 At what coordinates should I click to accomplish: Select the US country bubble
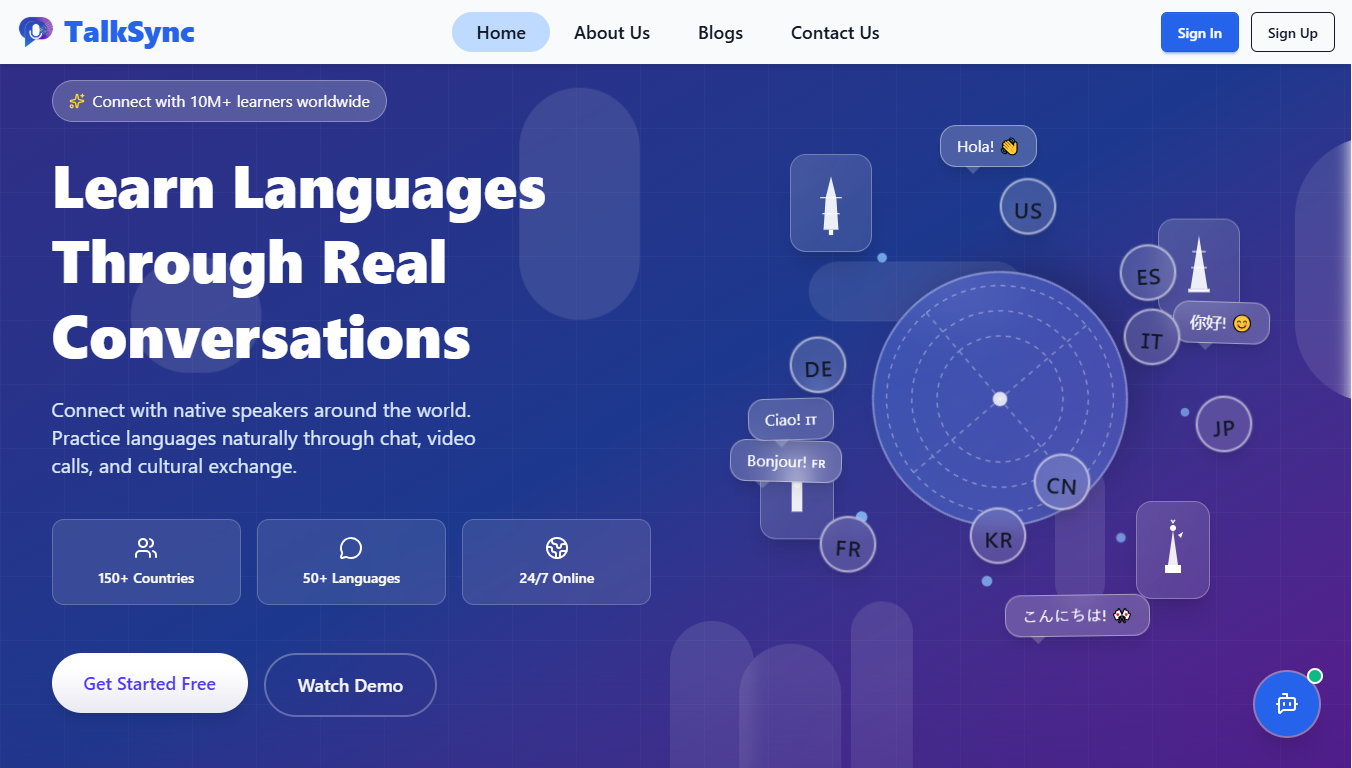click(1027, 207)
